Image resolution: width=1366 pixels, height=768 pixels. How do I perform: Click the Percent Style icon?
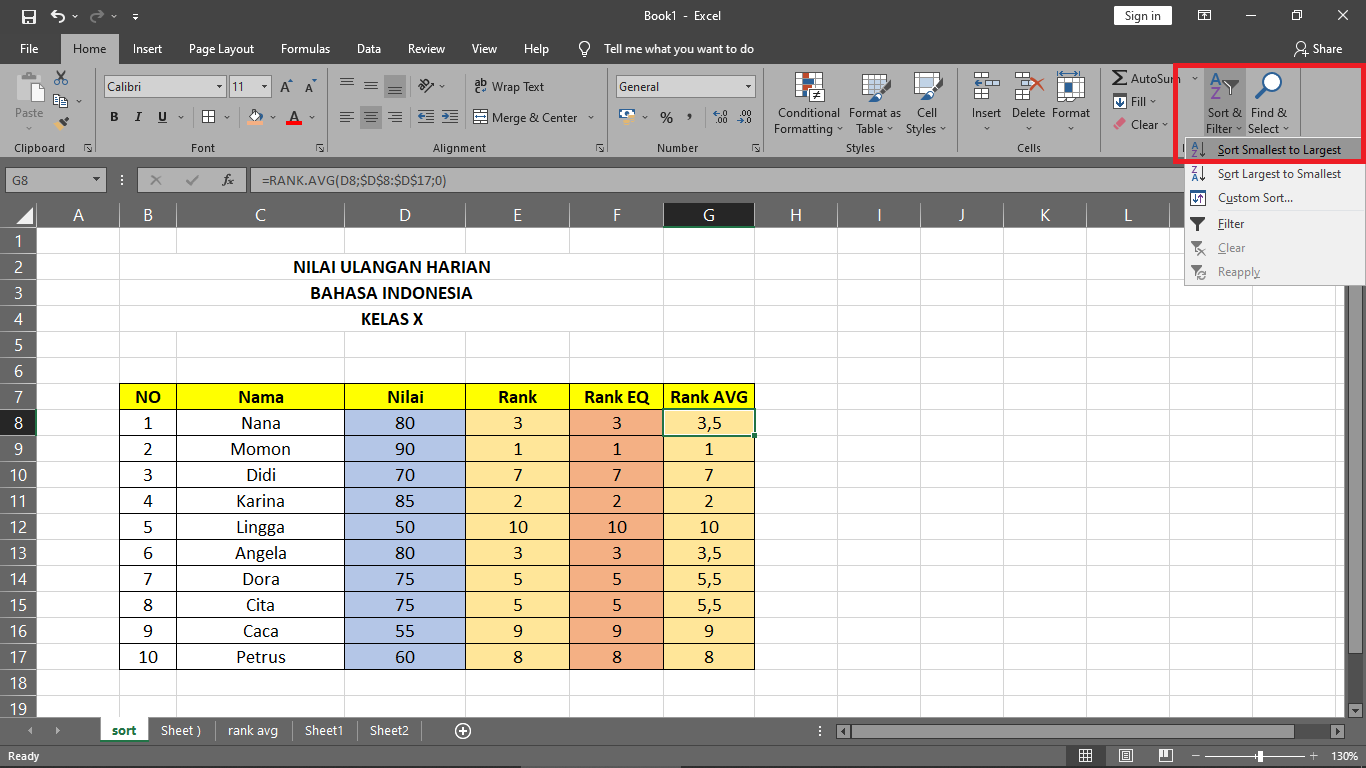[x=666, y=117]
